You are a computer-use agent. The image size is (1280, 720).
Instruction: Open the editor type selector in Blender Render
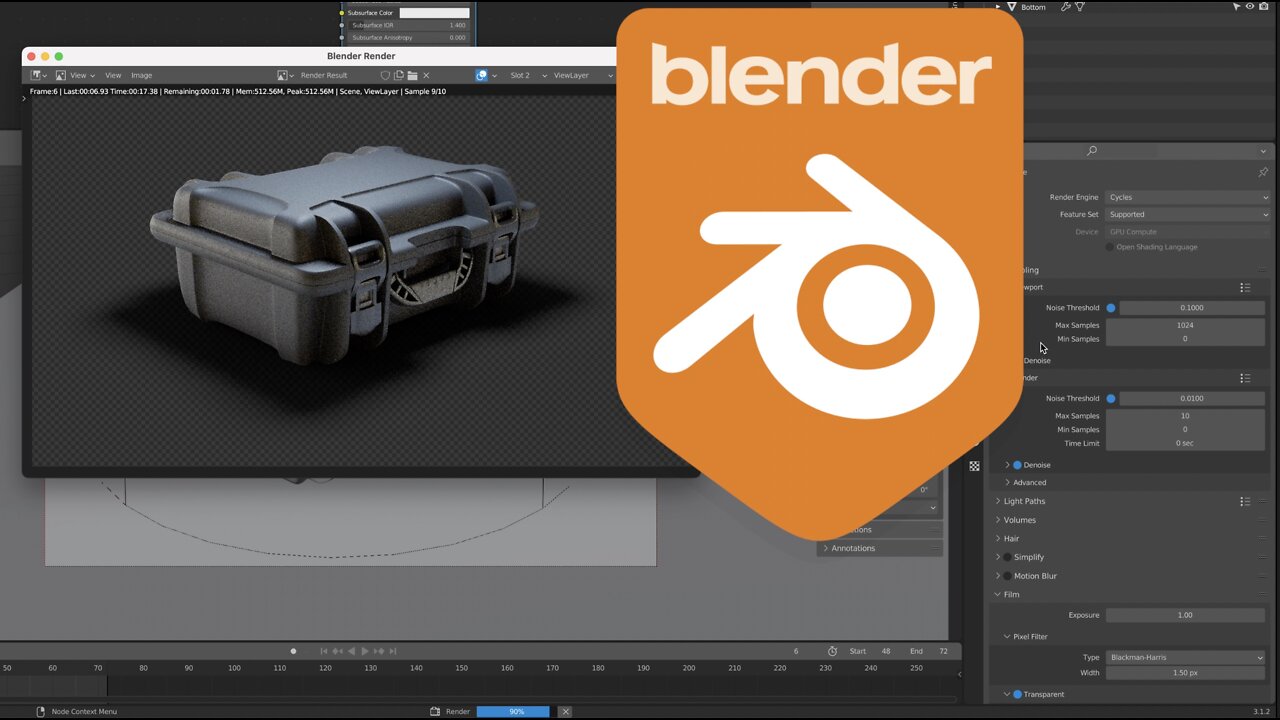pyautogui.click(x=39, y=75)
